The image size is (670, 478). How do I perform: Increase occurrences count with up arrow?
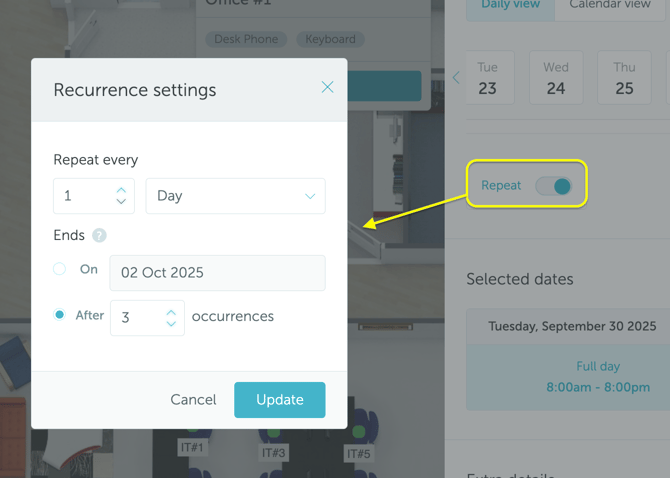coord(171,311)
